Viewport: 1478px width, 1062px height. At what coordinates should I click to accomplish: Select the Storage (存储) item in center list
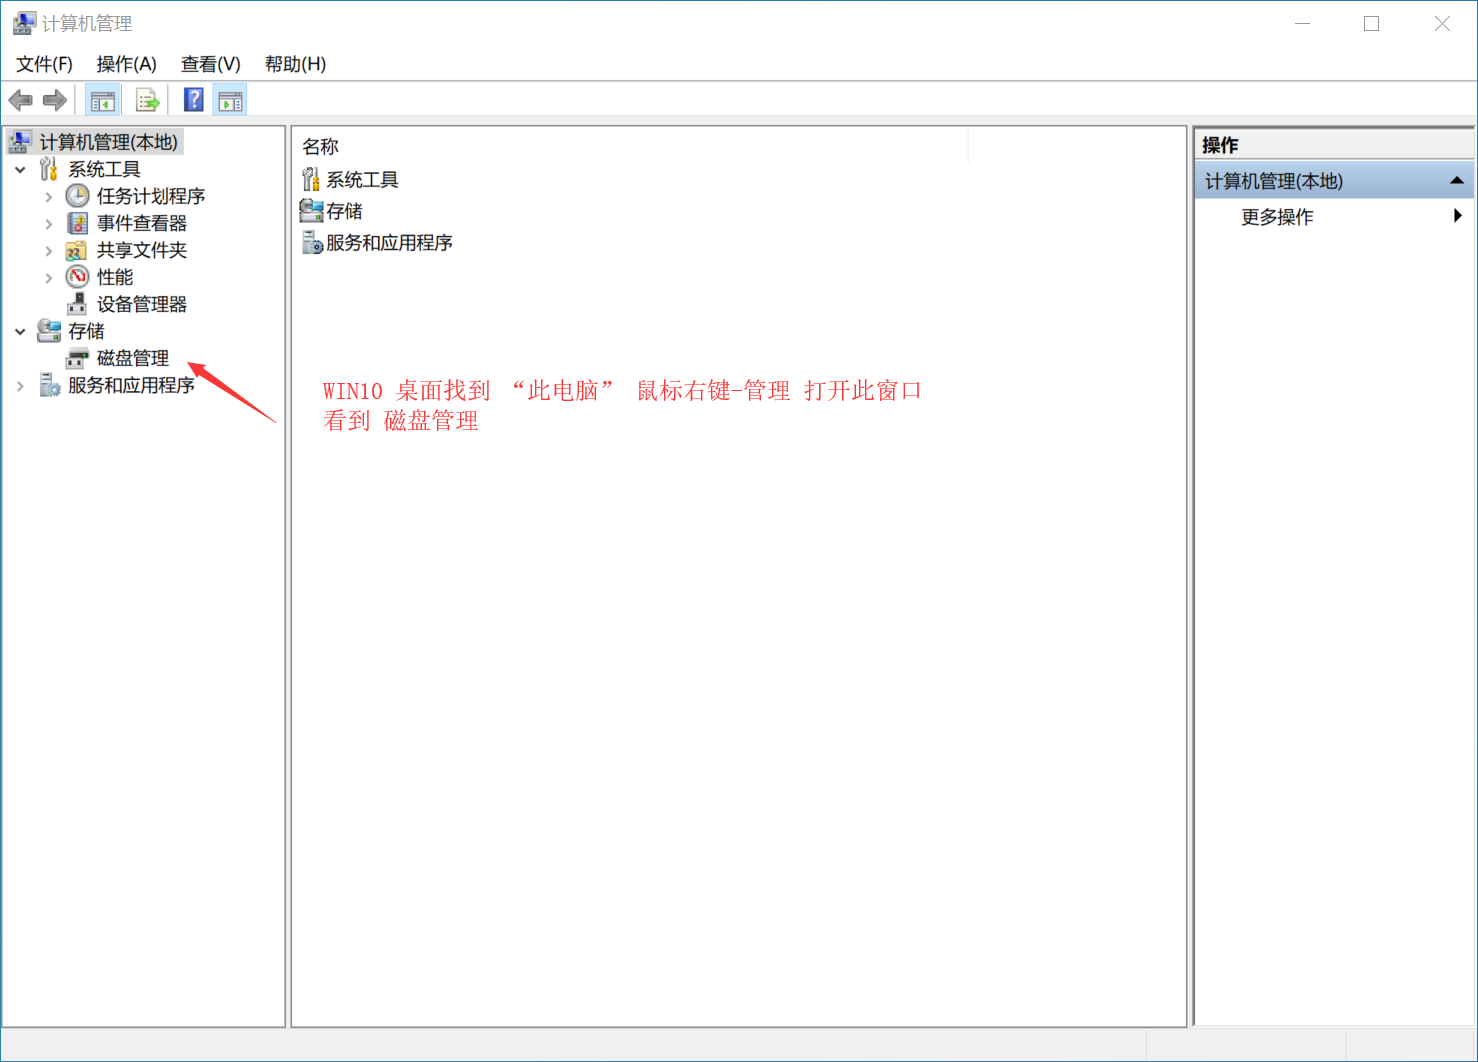point(344,211)
